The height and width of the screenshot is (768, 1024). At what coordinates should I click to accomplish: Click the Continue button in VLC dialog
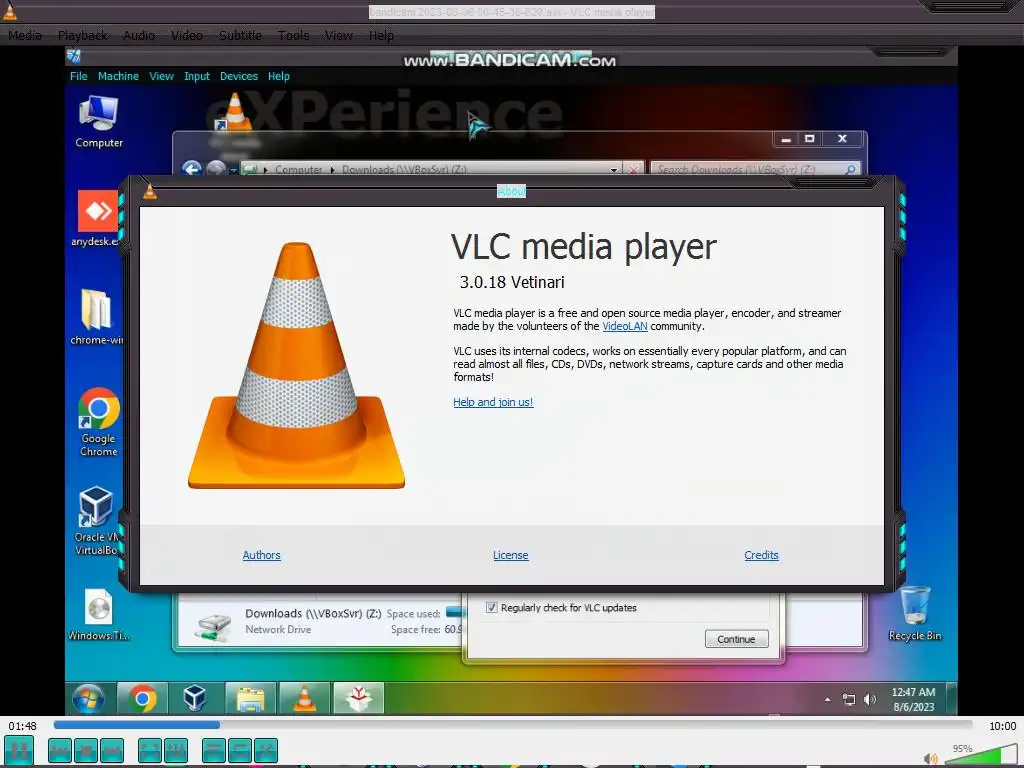tap(736, 639)
